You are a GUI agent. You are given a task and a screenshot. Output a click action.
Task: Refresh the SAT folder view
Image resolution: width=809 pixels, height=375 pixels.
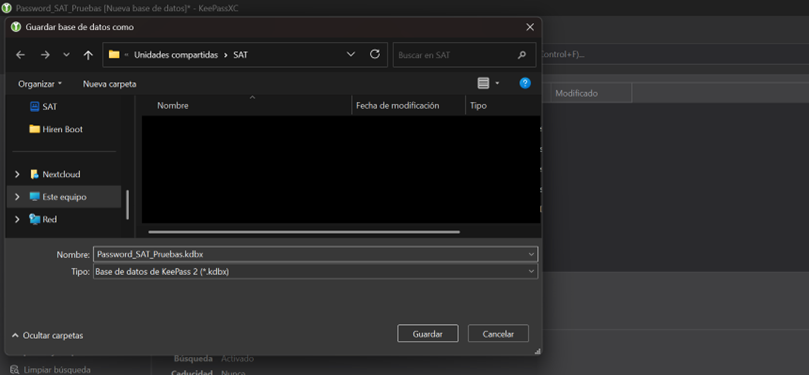pyautogui.click(x=375, y=54)
